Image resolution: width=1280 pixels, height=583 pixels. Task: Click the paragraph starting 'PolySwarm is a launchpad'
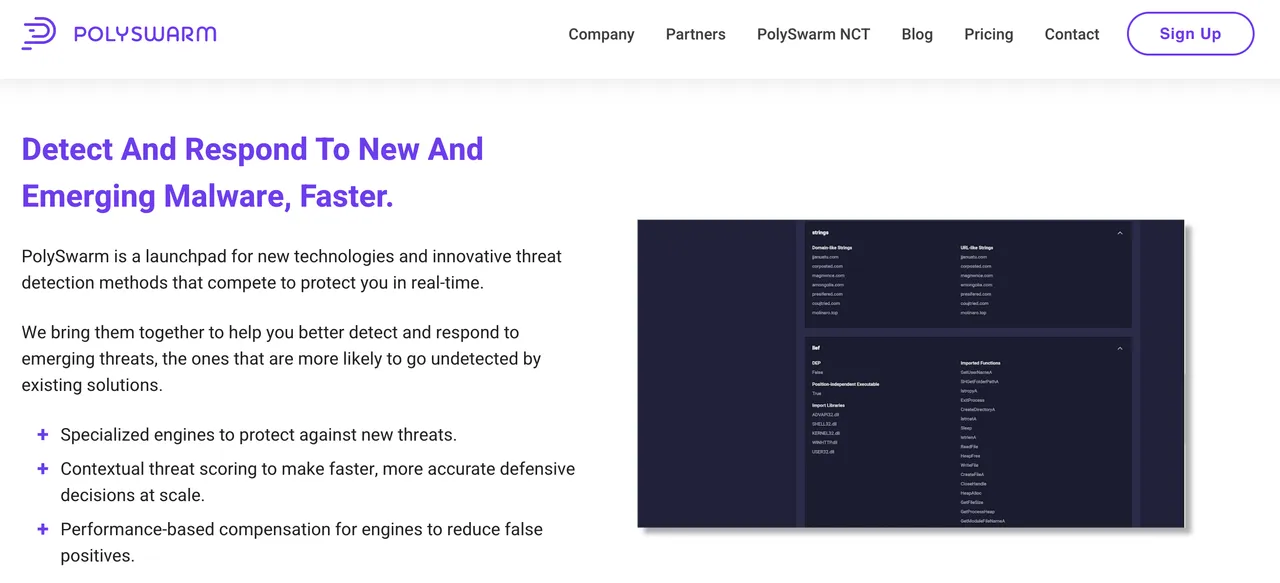click(x=292, y=269)
